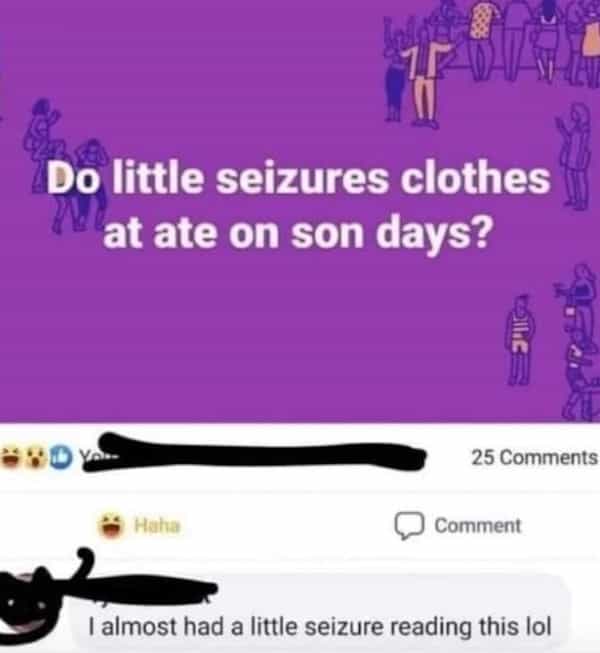Click the Haha emoji in reaction summary
Viewport: 600px width, 653px height.
pyautogui.click(x=11, y=457)
